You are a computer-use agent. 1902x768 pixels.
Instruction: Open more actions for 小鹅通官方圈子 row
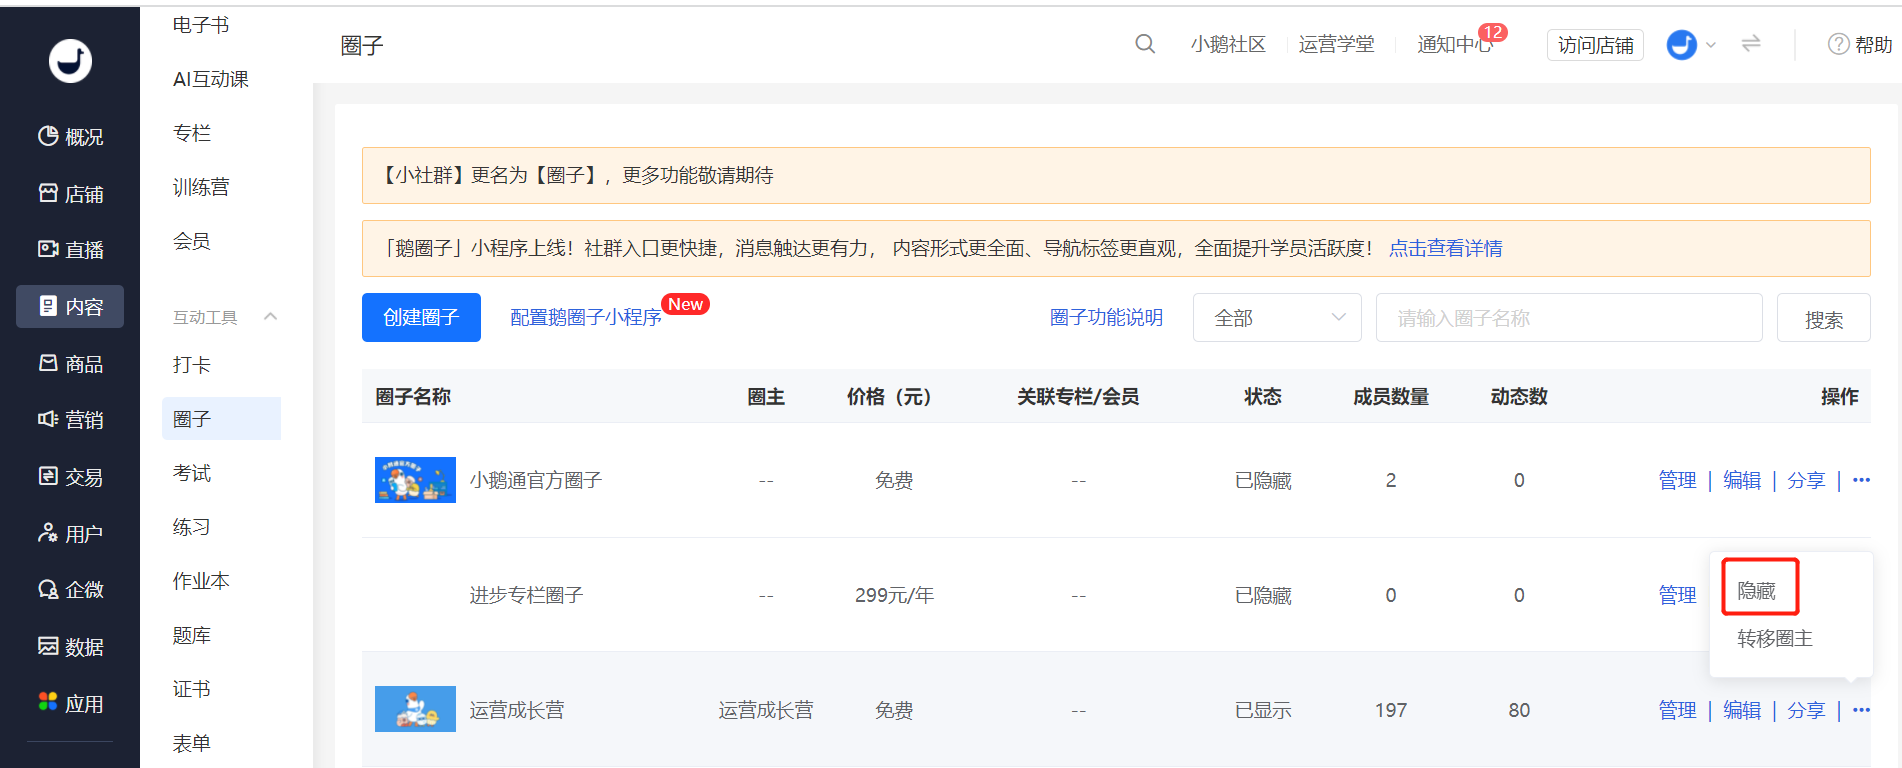1861,480
